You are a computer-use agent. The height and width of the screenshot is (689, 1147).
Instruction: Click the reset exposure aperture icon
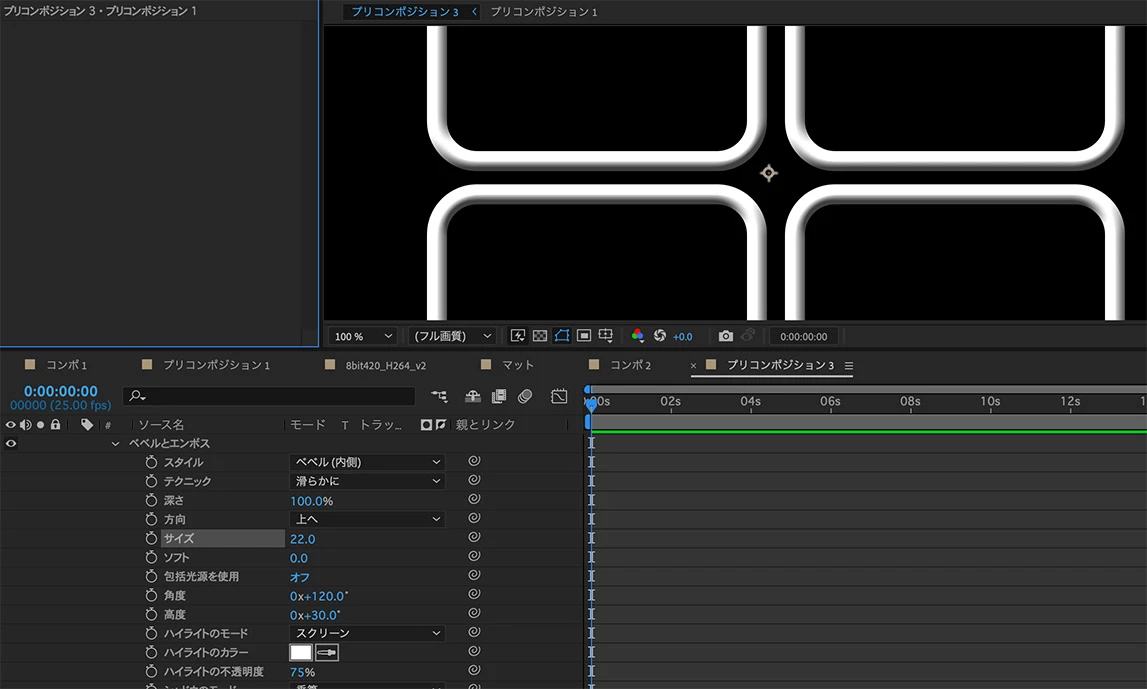[x=660, y=336]
